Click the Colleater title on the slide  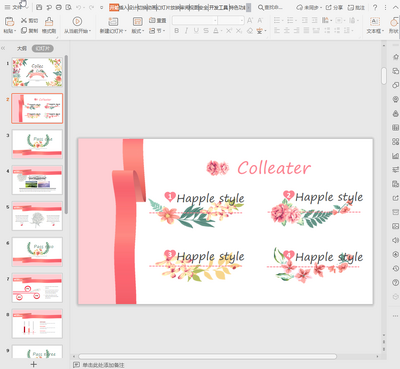click(274, 168)
